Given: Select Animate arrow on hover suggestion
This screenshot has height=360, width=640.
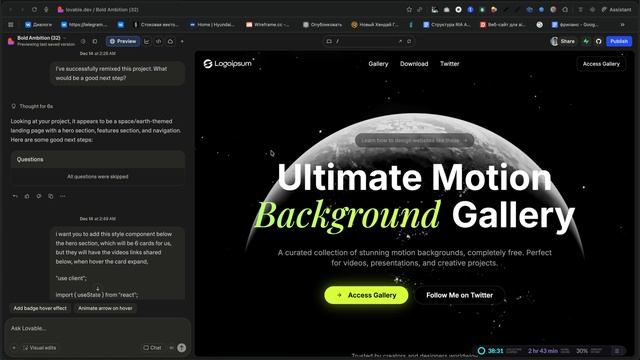Looking at the screenshot, I should [105, 308].
